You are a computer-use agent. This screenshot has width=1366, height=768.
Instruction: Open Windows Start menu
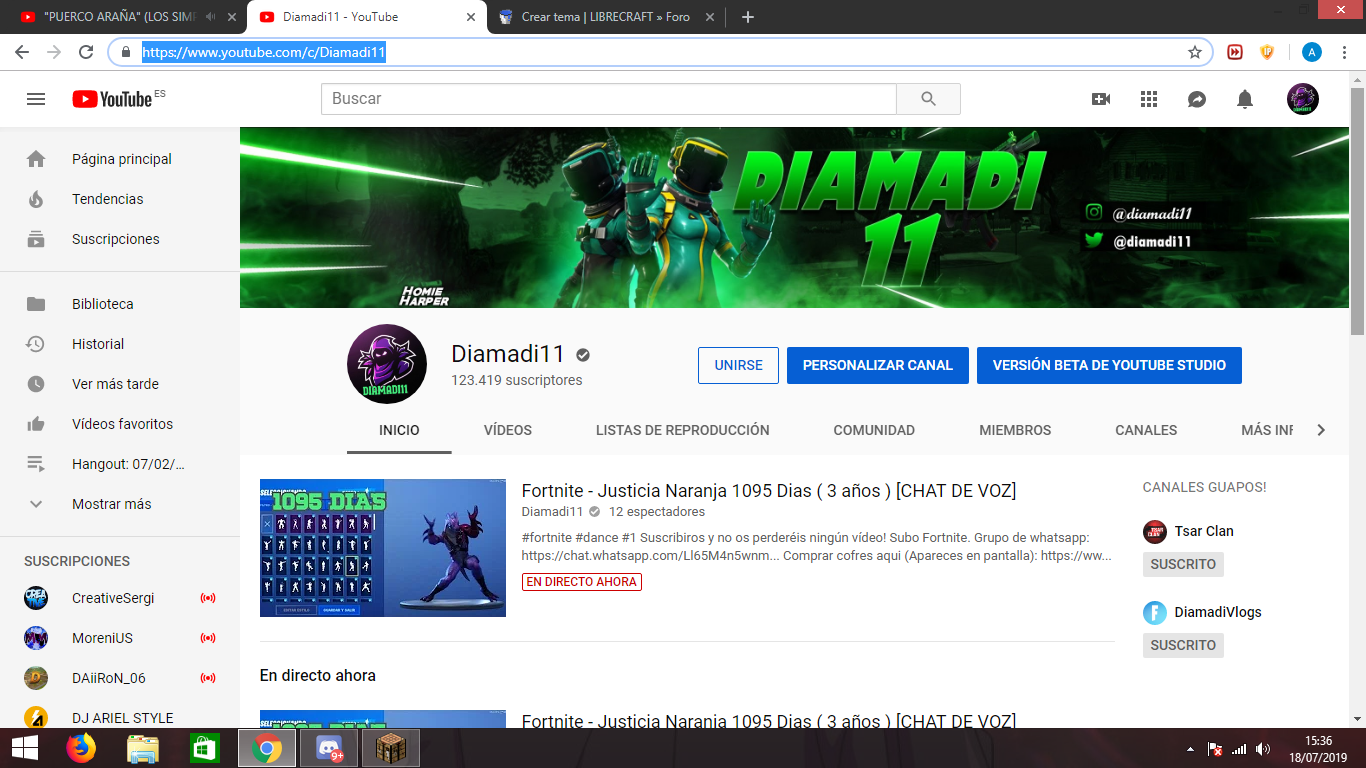coord(24,748)
